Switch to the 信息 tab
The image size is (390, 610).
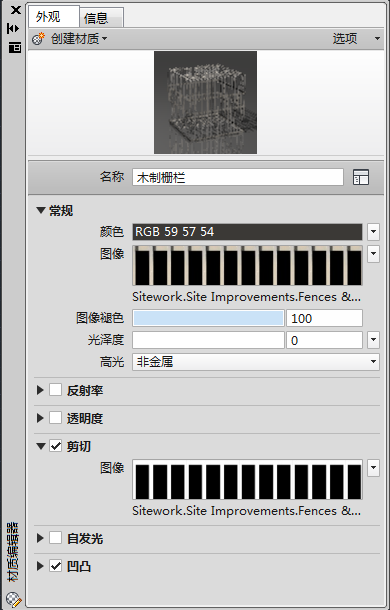[x=102, y=18]
